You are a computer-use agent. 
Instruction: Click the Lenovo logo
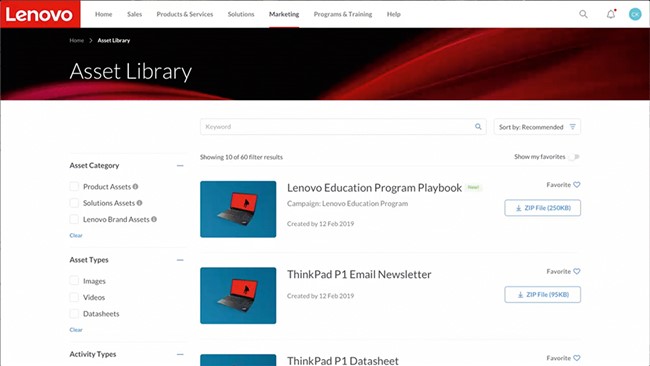[x=40, y=14]
